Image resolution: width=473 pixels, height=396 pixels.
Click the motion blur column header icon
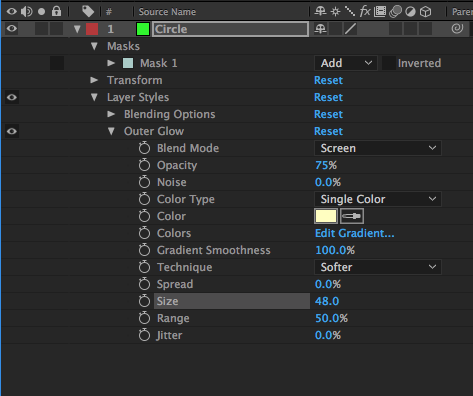pyautogui.click(x=395, y=12)
